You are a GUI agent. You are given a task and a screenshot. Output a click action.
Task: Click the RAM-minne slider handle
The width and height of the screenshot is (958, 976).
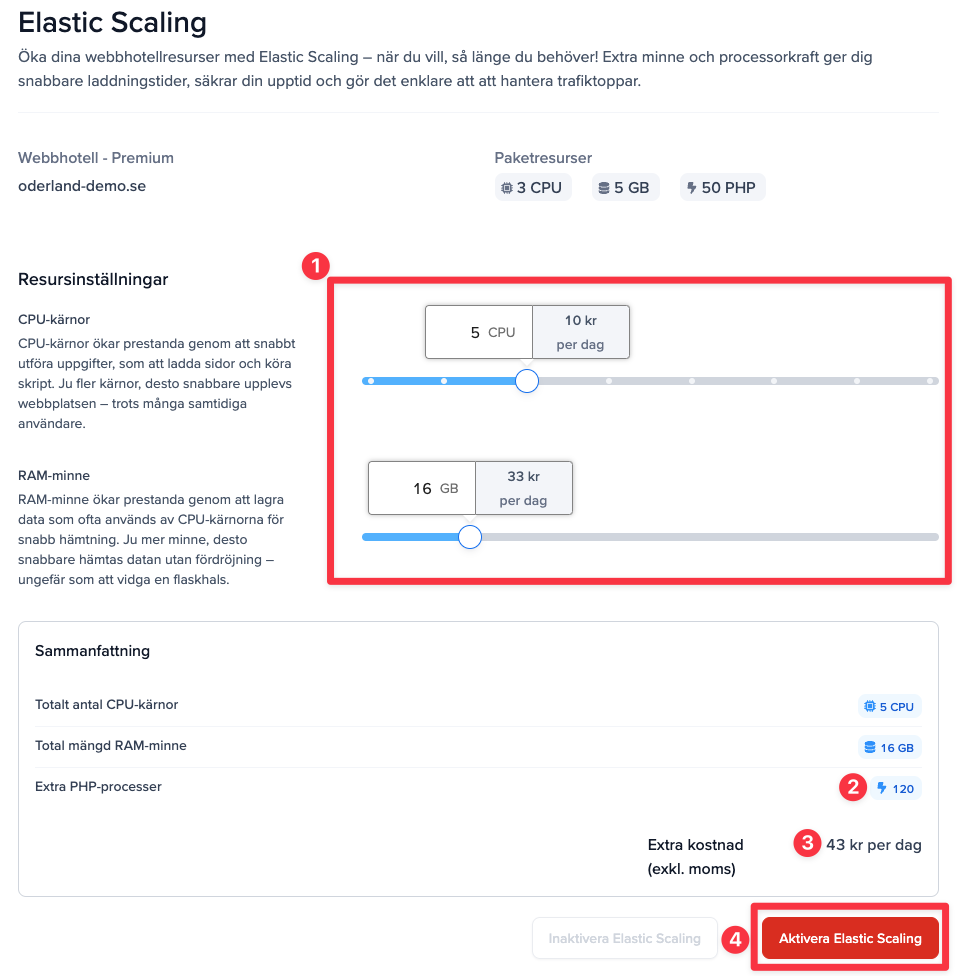[x=469, y=537]
